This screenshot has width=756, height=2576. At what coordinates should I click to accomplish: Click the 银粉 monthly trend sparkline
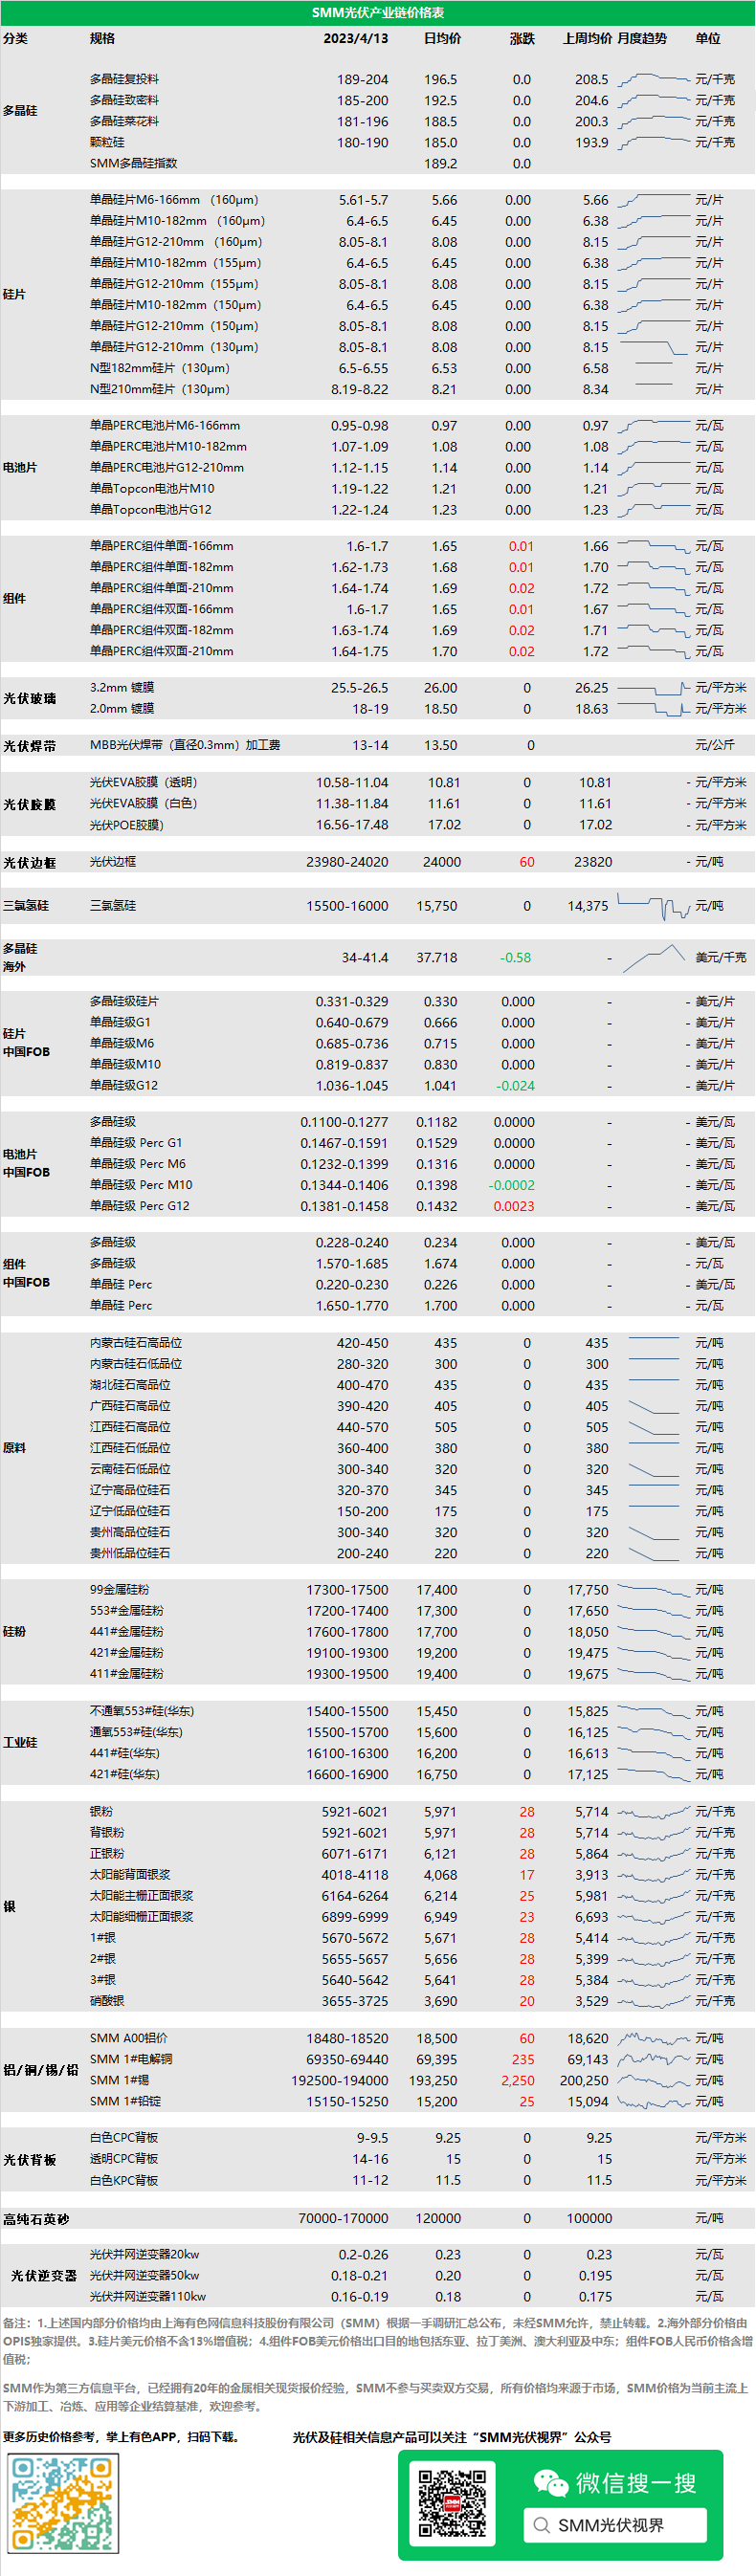(653, 1812)
